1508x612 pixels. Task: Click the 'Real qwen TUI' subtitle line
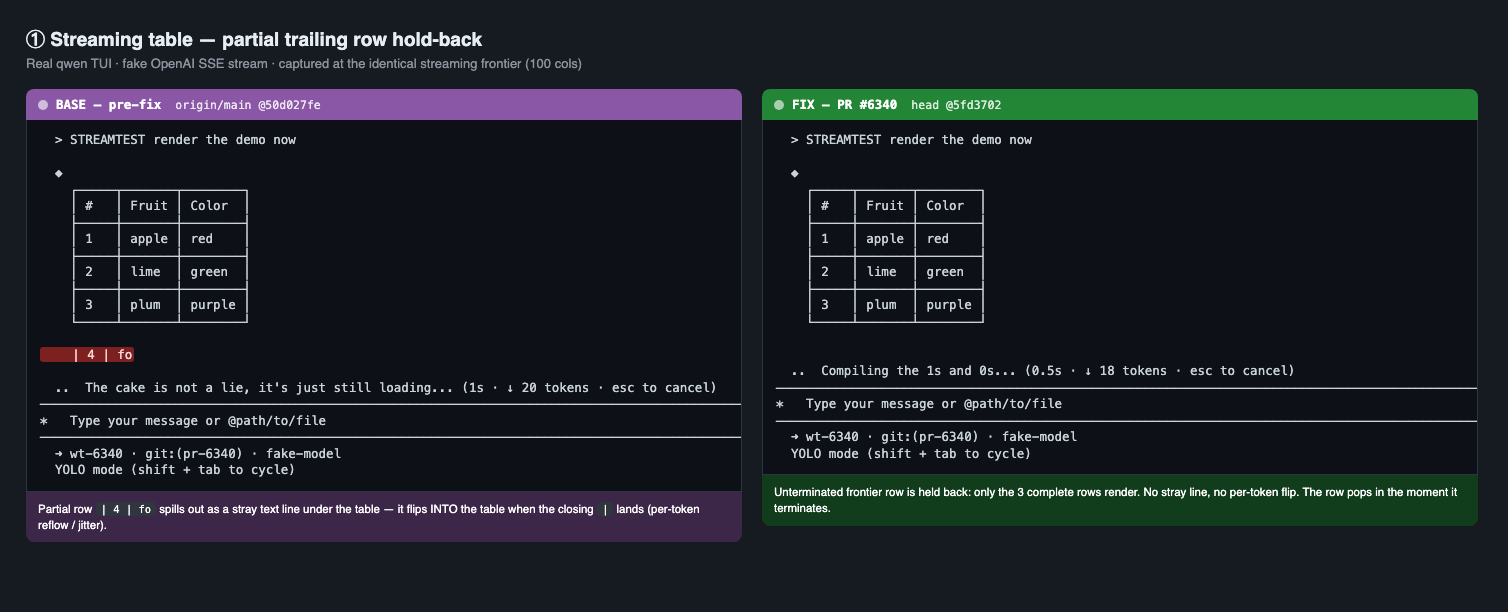[x=304, y=64]
